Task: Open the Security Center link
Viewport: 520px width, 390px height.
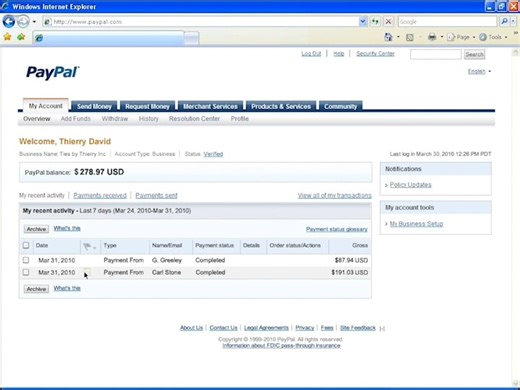Action: coord(375,54)
